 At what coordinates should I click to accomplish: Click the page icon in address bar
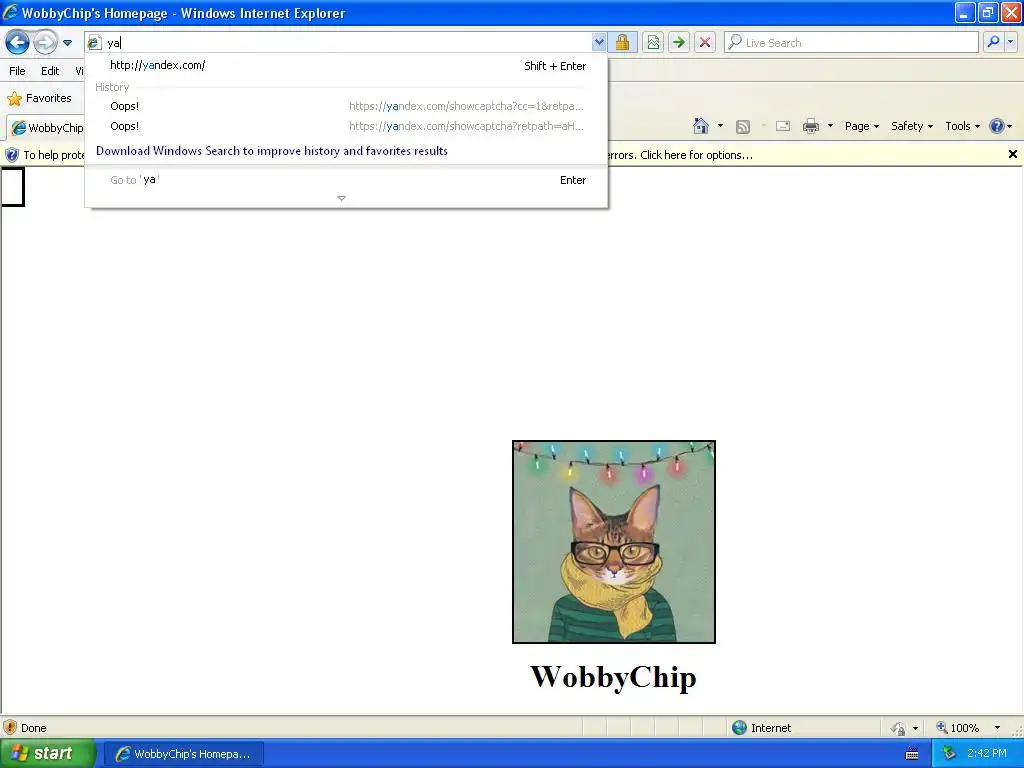[94, 43]
